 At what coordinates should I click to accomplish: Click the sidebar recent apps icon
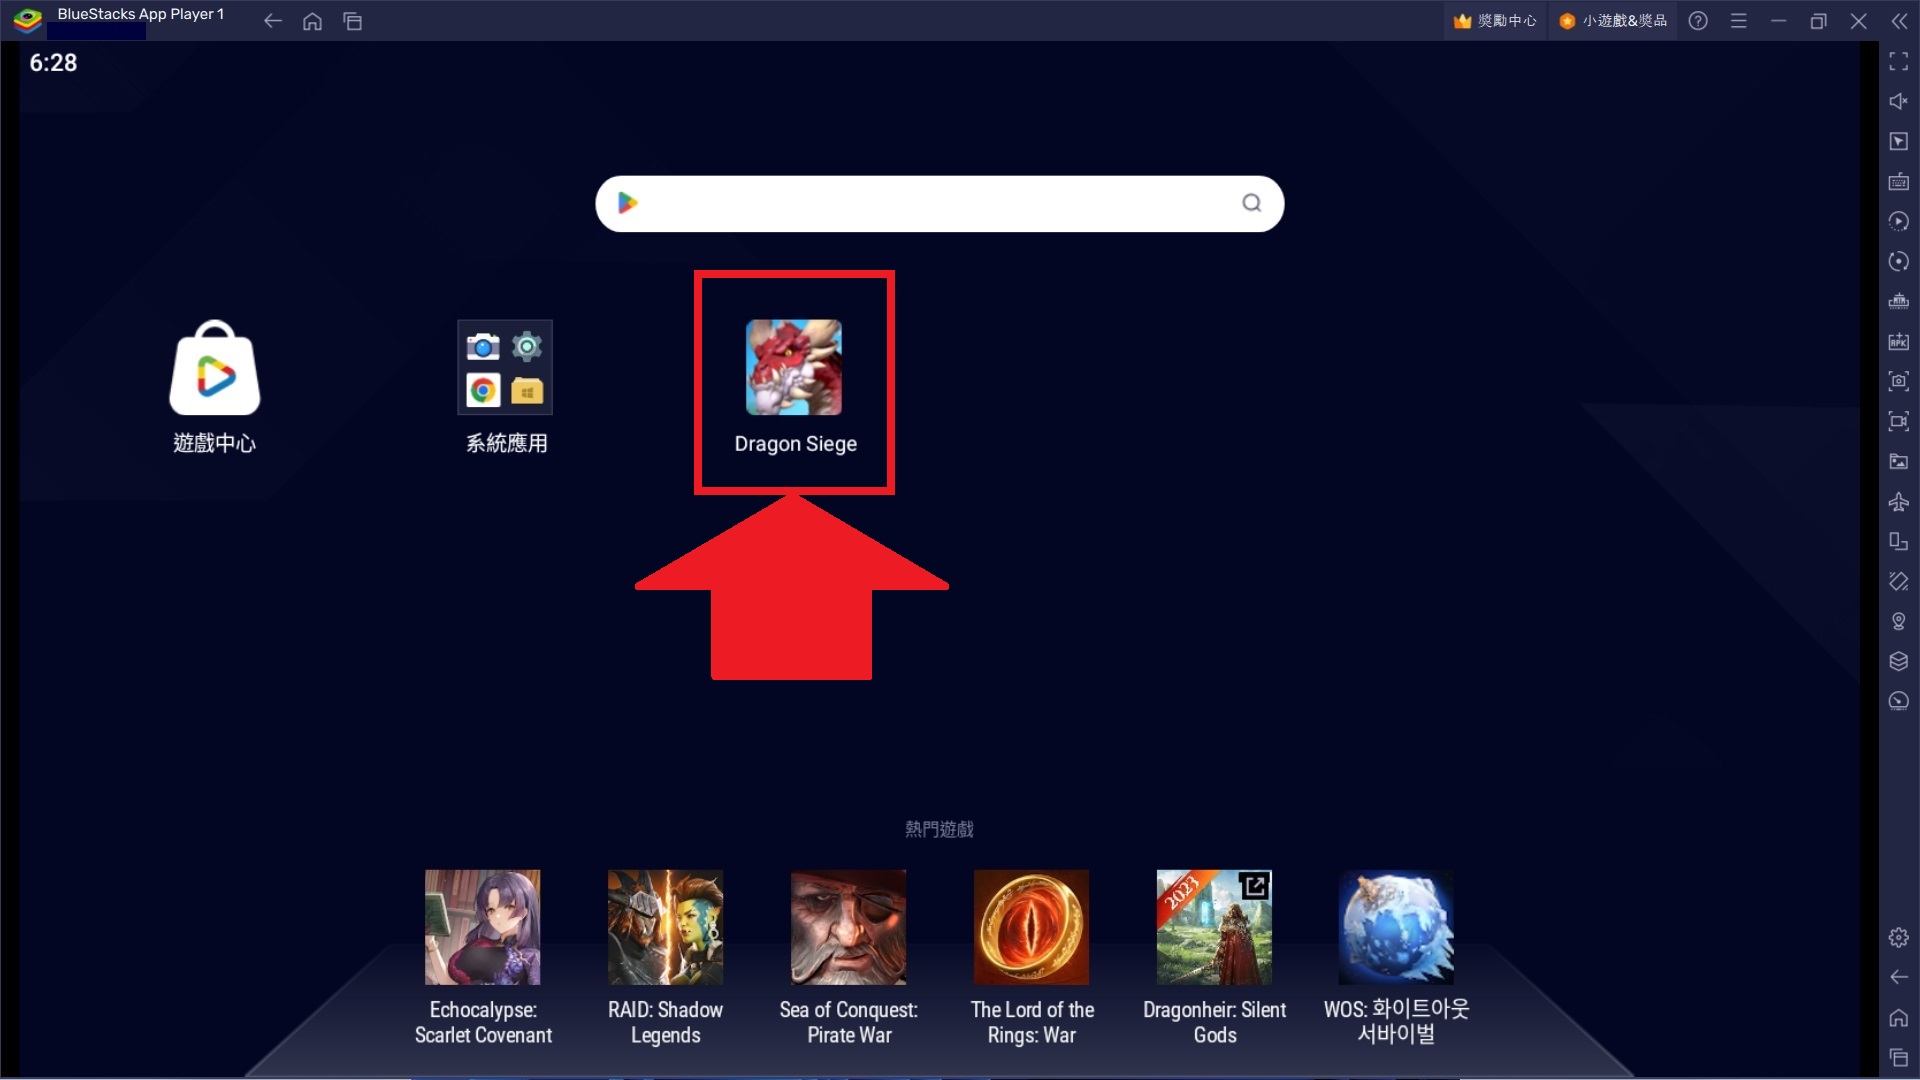pyautogui.click(x=1898, y=1057)
